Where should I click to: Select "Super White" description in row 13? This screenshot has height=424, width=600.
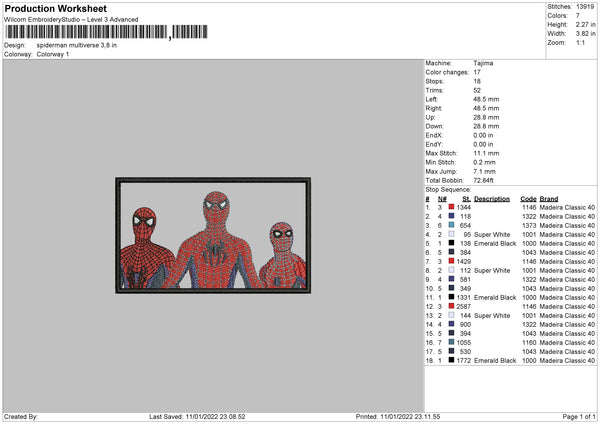coord(492,316)
